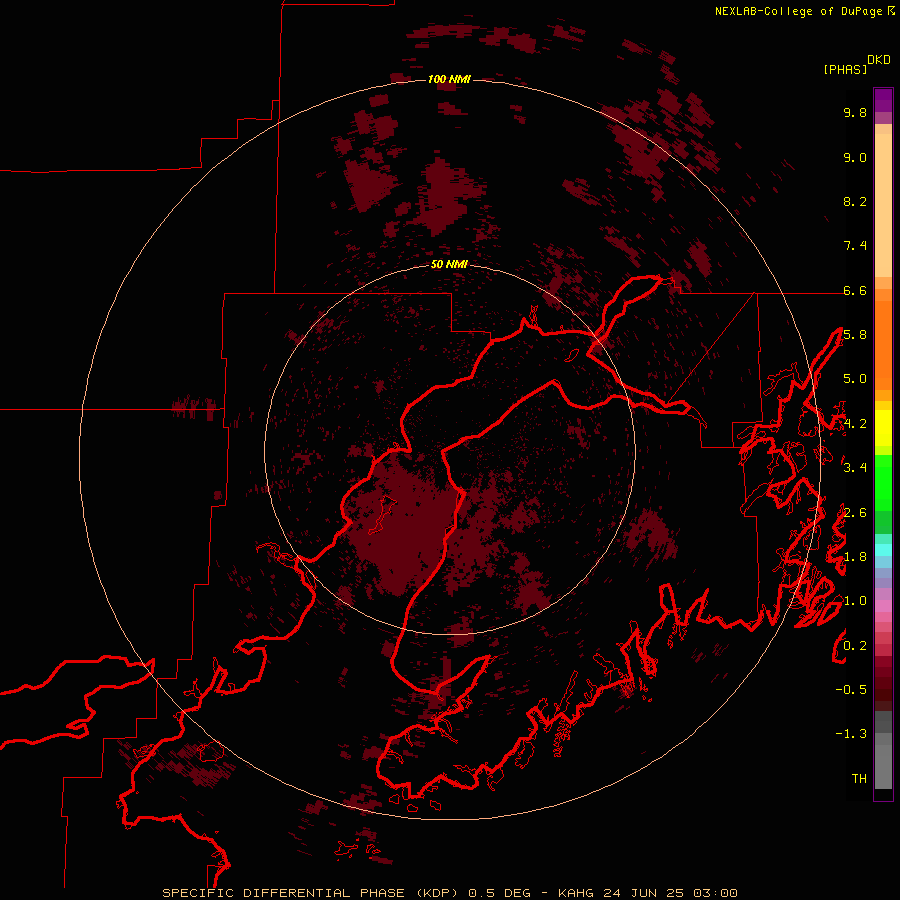The height and width of the screenshot is (900, 900).
Task: Click the 8.2 value on the scale
Action: 855,201
